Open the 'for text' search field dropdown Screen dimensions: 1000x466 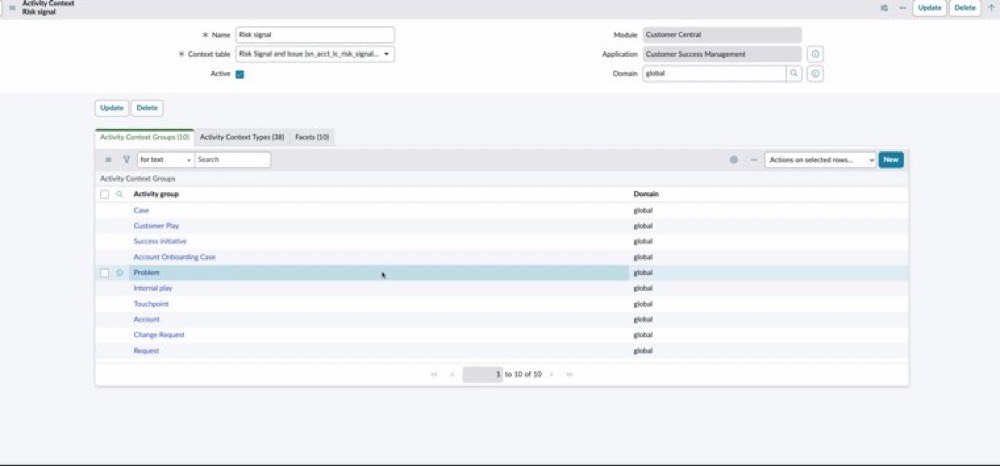tap(165, 159)
